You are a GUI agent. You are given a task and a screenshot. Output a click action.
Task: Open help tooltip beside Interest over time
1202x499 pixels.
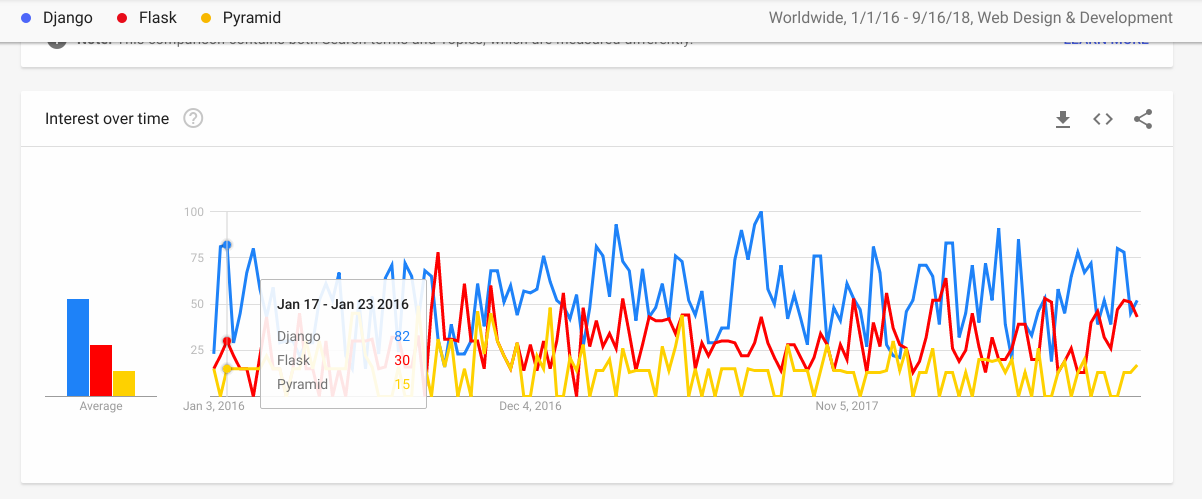(193, 119)
